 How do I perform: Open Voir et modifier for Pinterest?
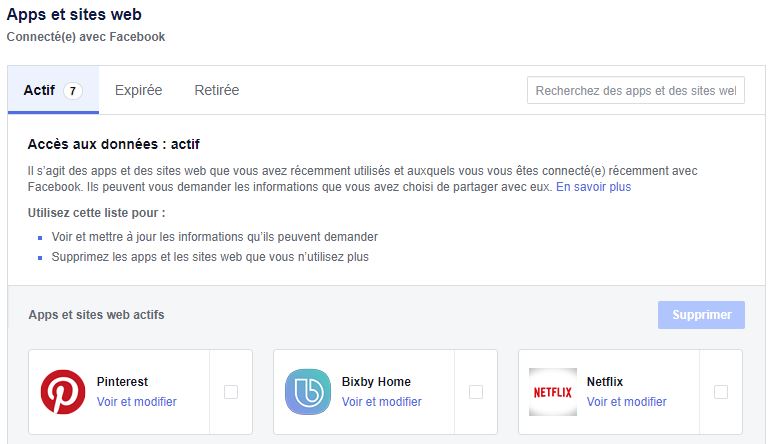point(137,402)
